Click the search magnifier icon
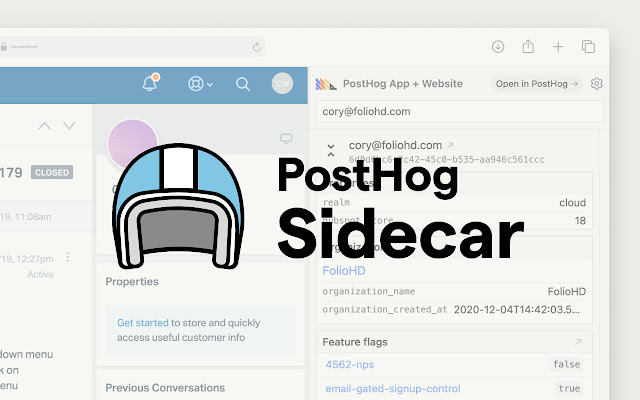 point(242,84)
